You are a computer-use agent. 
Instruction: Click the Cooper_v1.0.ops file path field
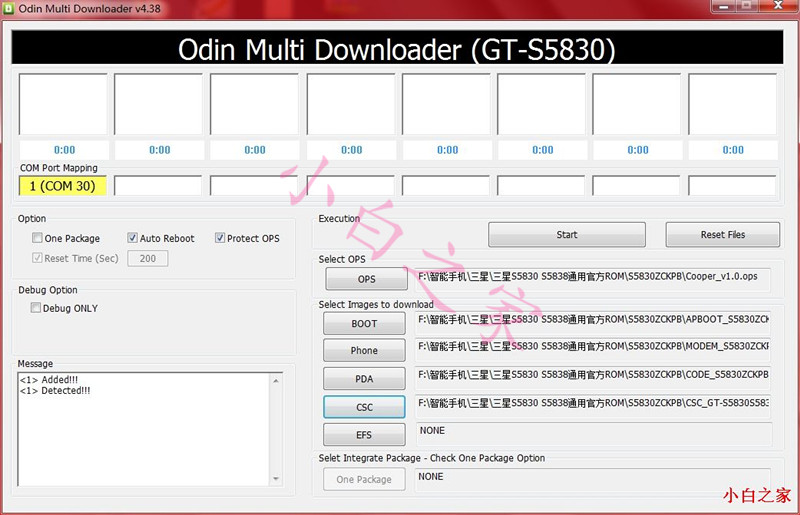592,279
